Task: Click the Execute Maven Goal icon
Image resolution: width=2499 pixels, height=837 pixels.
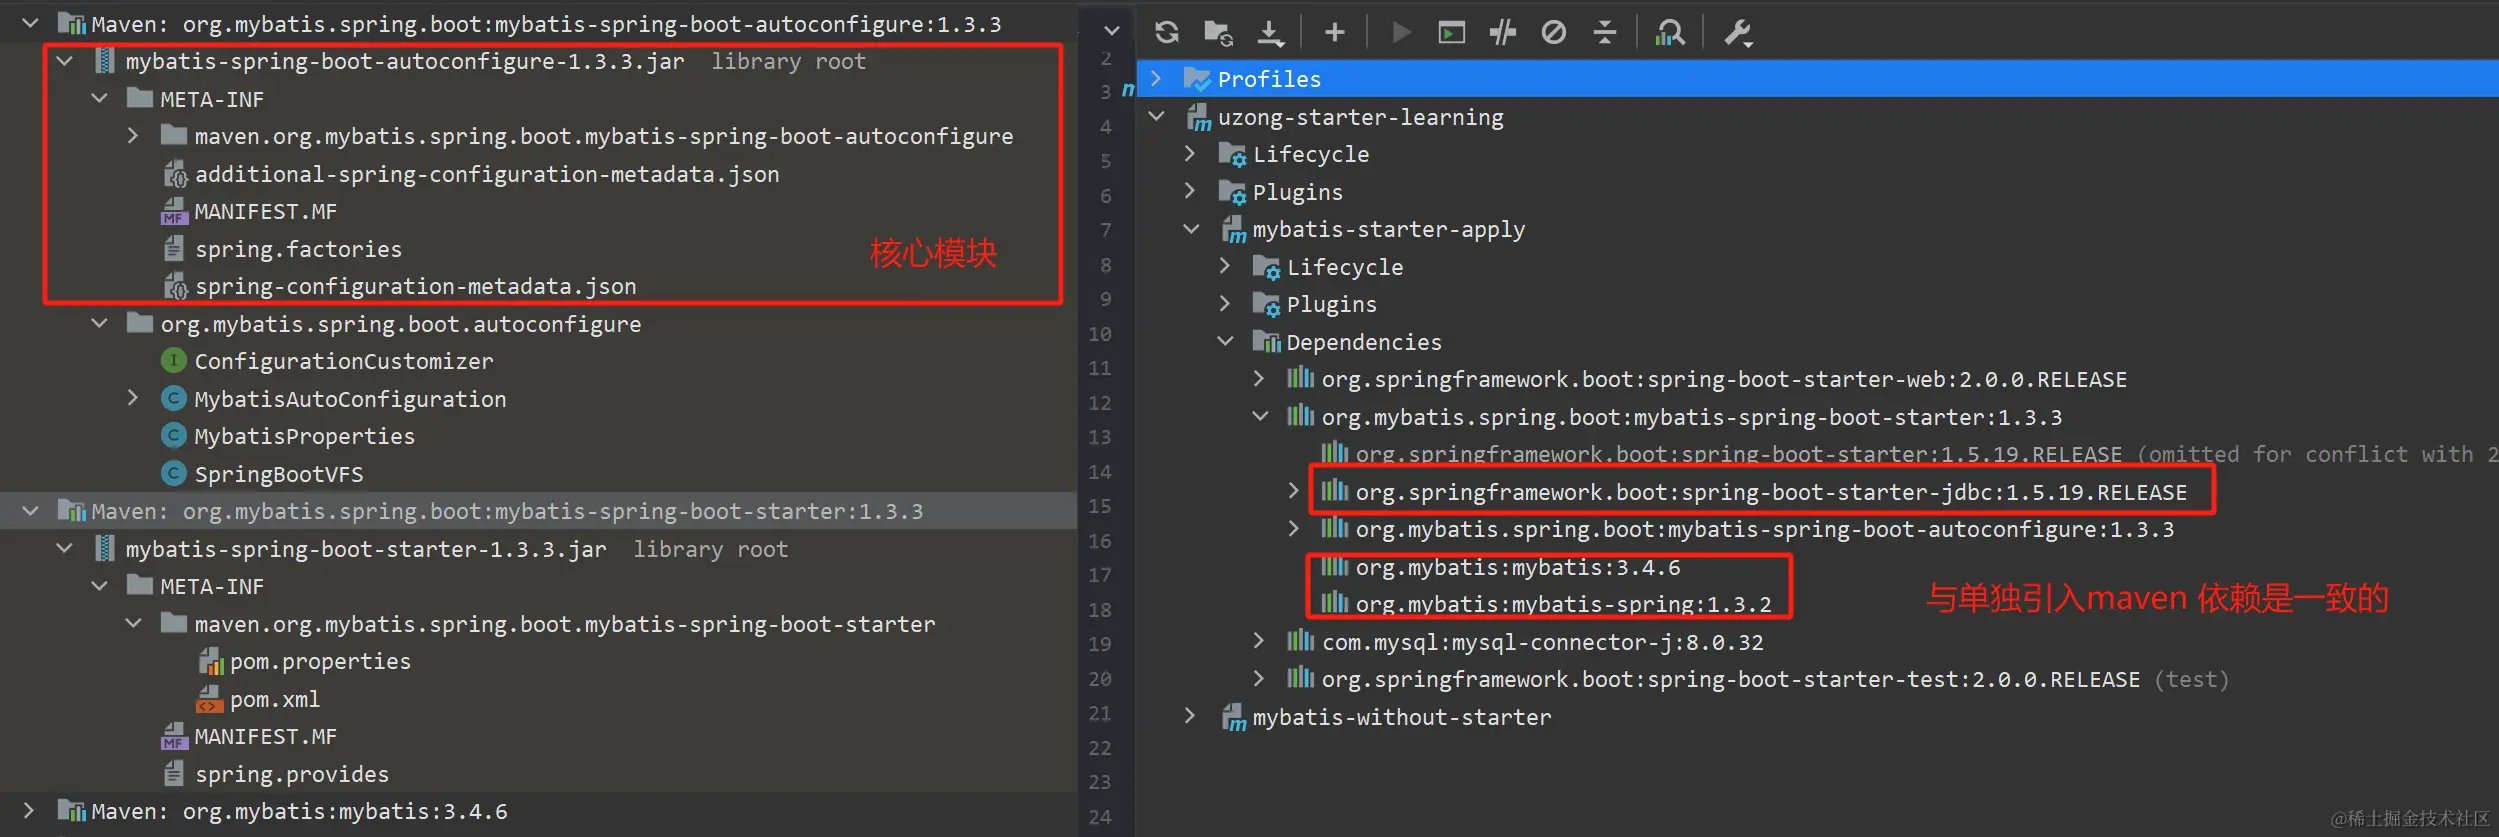Action: (x=1451, y=33)
